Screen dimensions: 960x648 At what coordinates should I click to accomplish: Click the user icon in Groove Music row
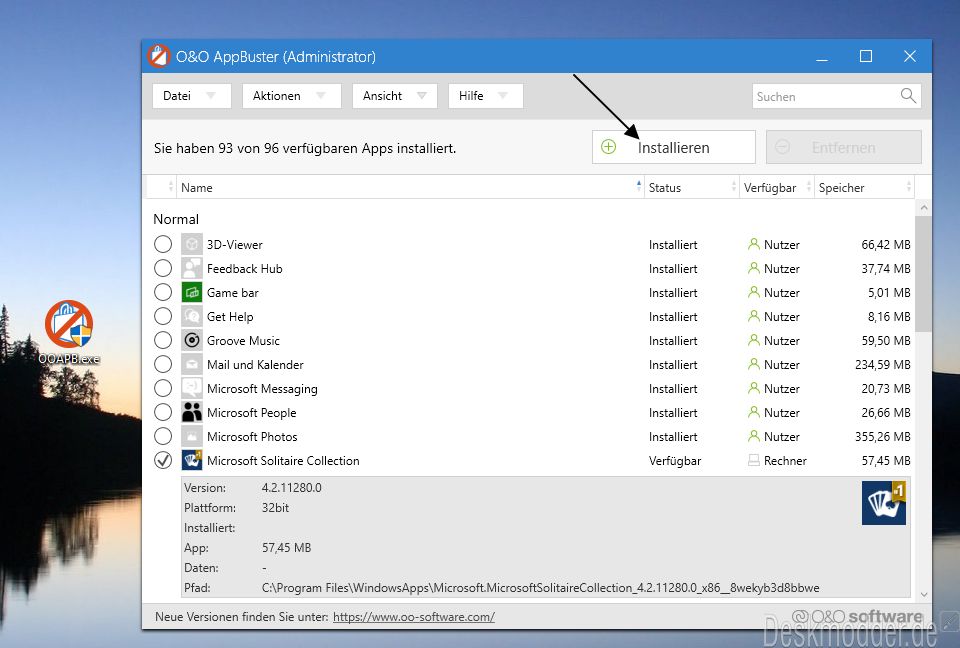[x=754, y=340]
